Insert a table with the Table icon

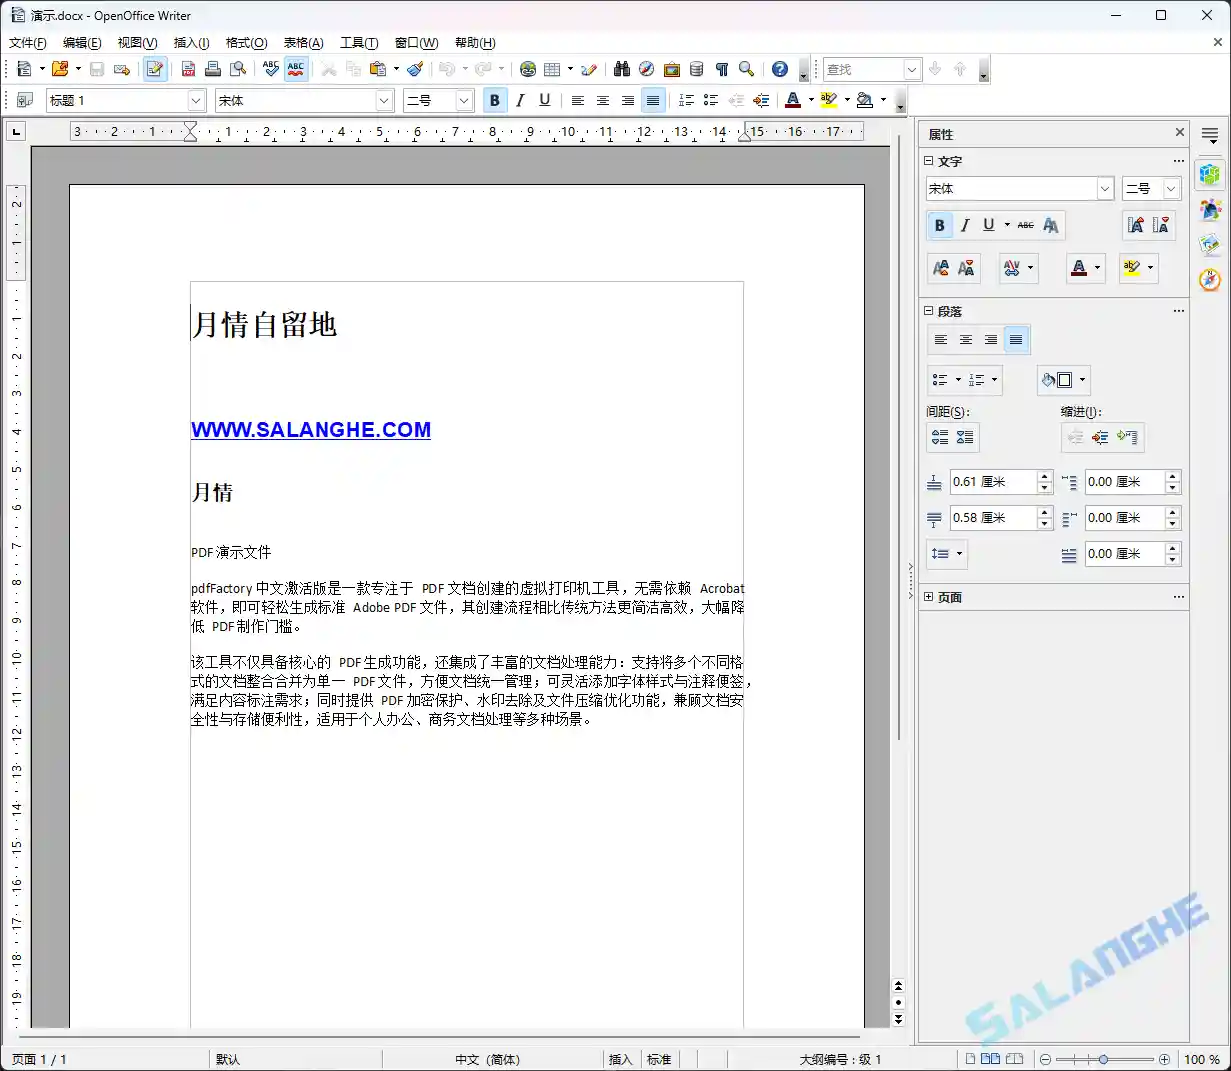[x=551, y=69]
